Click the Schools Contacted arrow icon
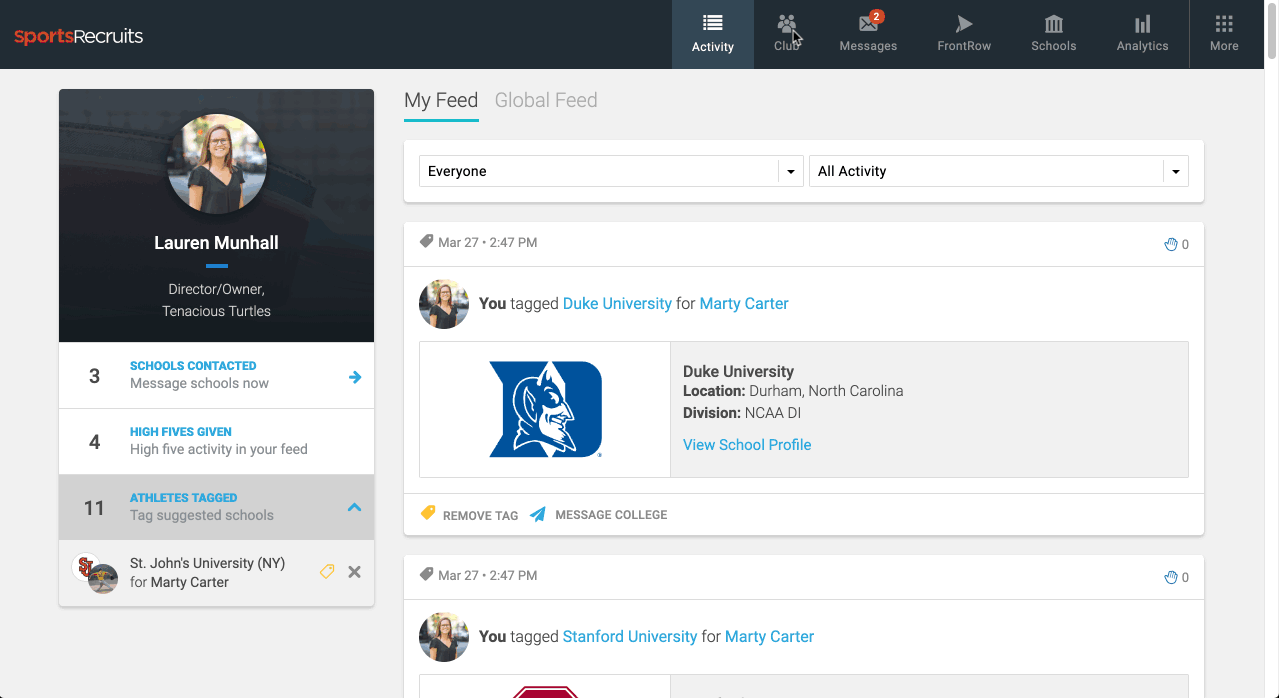Viewport: 1279px width, 698px height. (355, 377)
